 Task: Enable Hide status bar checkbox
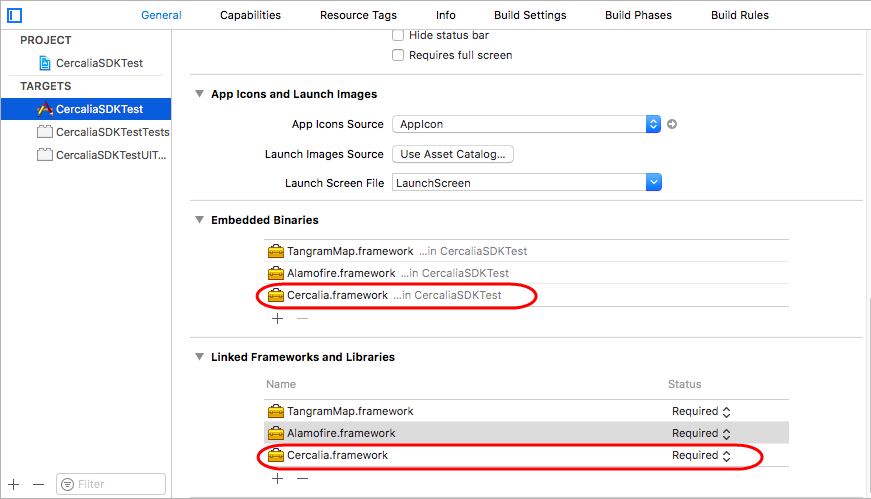[398, 35]
